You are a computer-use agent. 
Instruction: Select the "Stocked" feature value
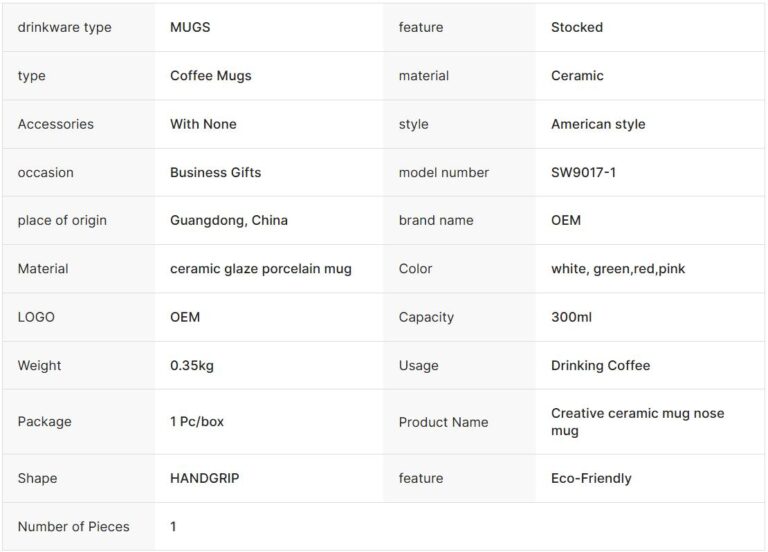tap(577, 27)
